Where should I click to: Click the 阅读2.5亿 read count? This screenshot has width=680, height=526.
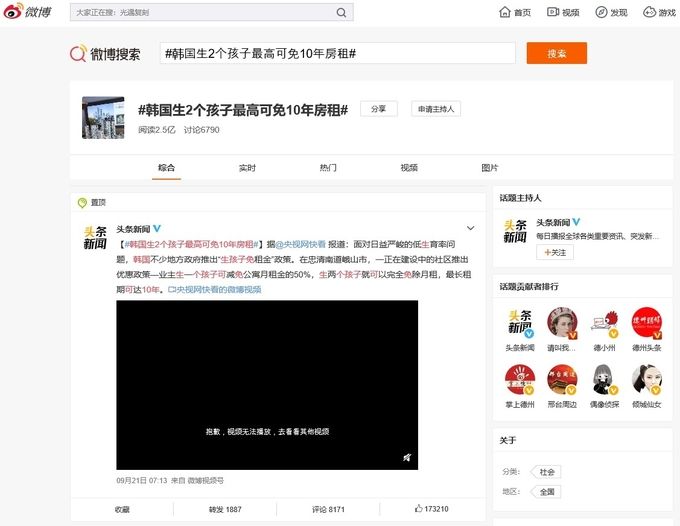click(x=157, y=130)
